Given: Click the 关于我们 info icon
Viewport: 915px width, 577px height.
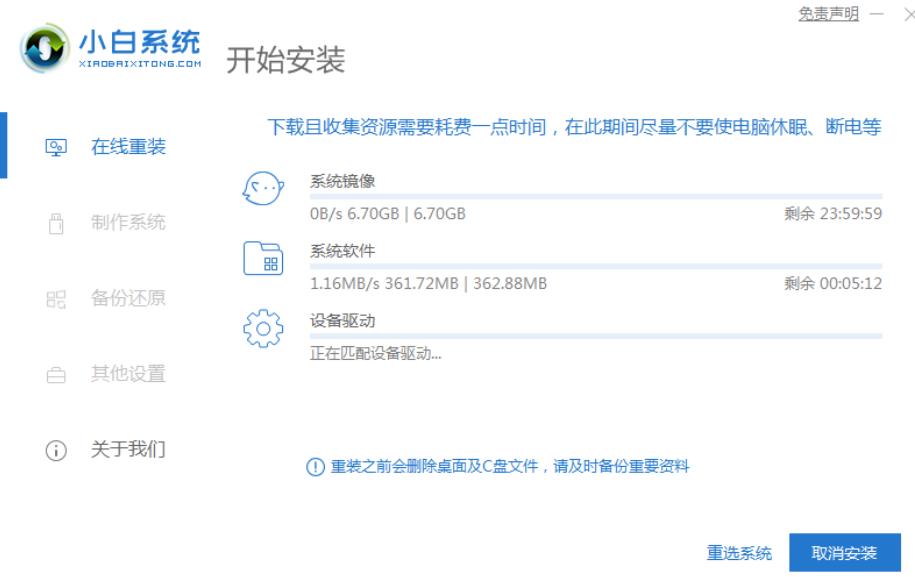Looking at the screenshot, I should [x=56, y=450].
